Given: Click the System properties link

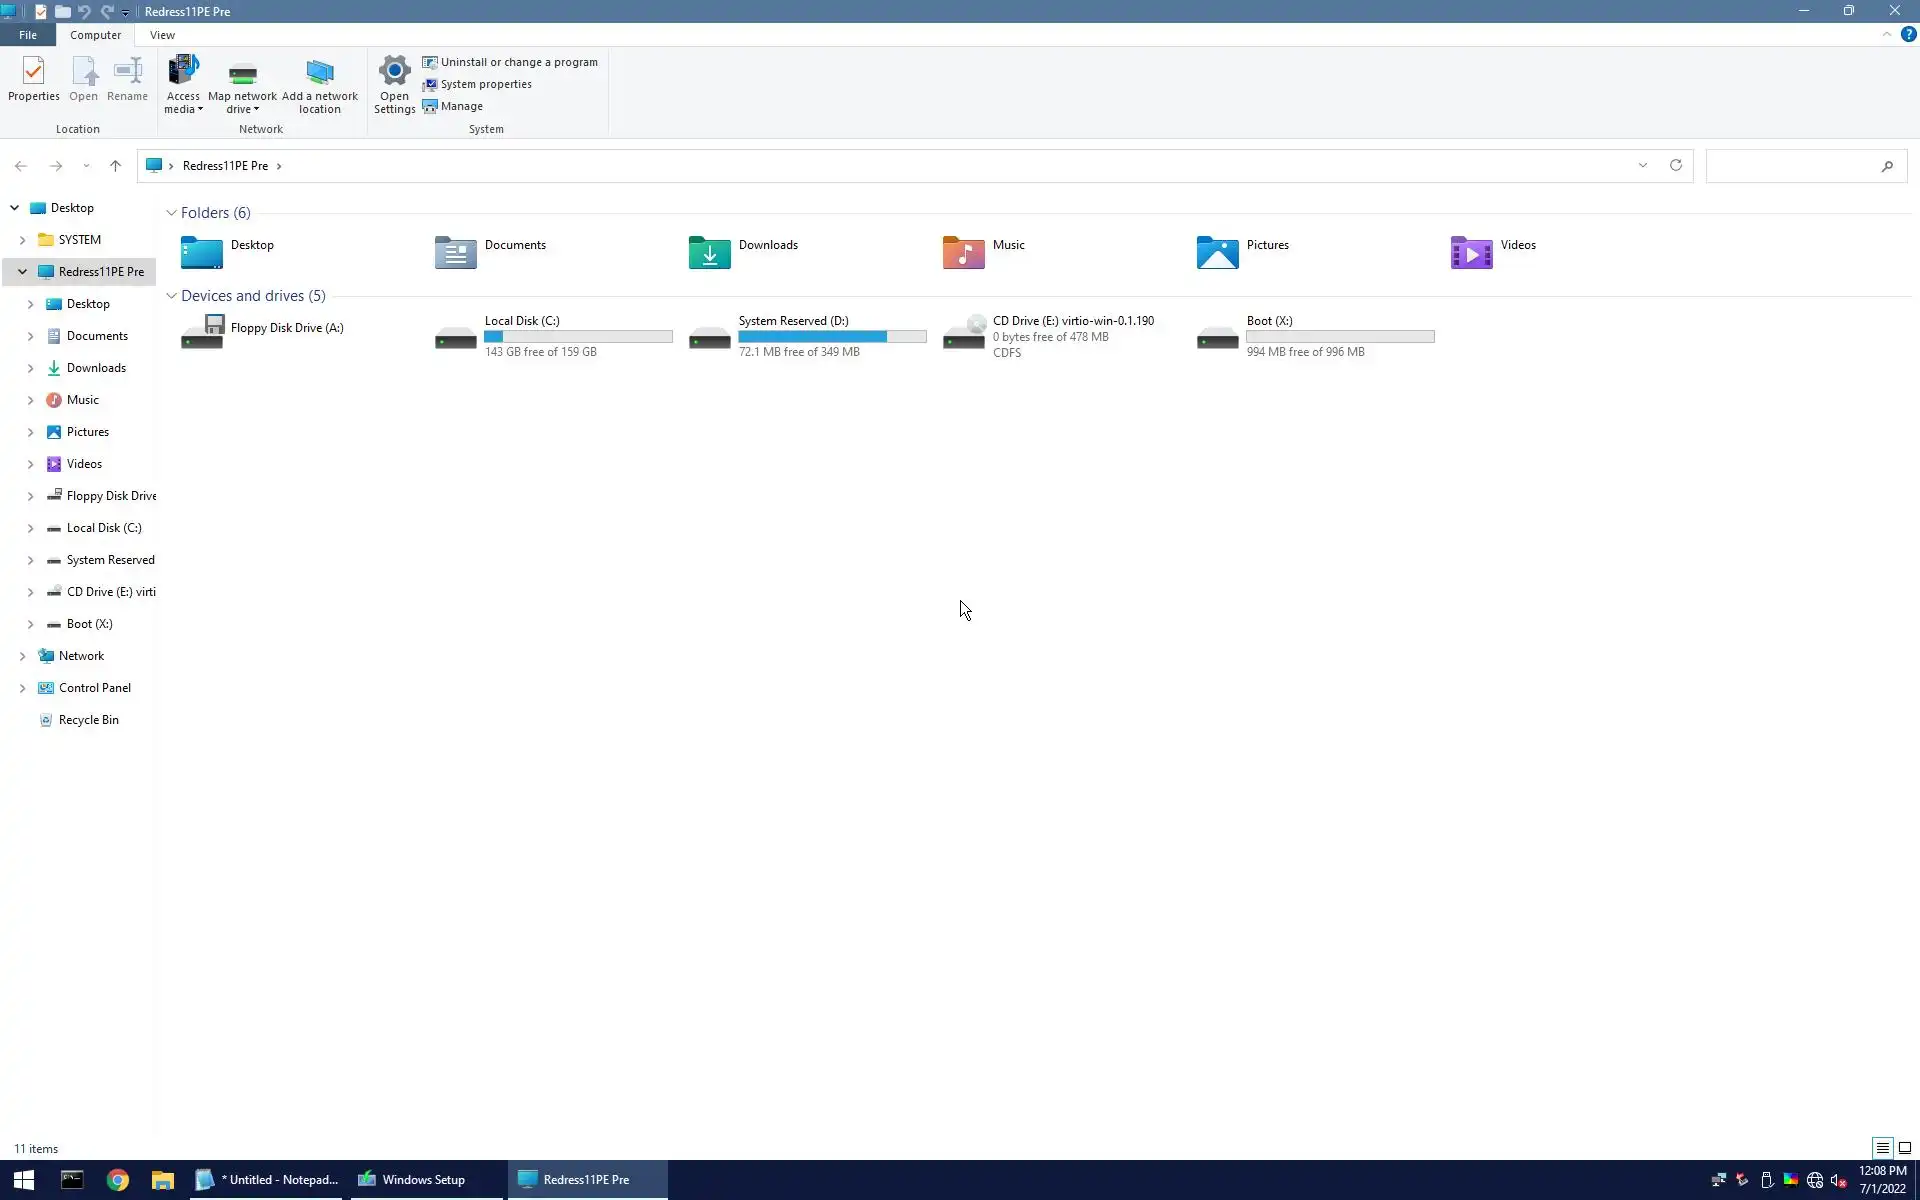Looking at the screenshot, I should [485, 84].
